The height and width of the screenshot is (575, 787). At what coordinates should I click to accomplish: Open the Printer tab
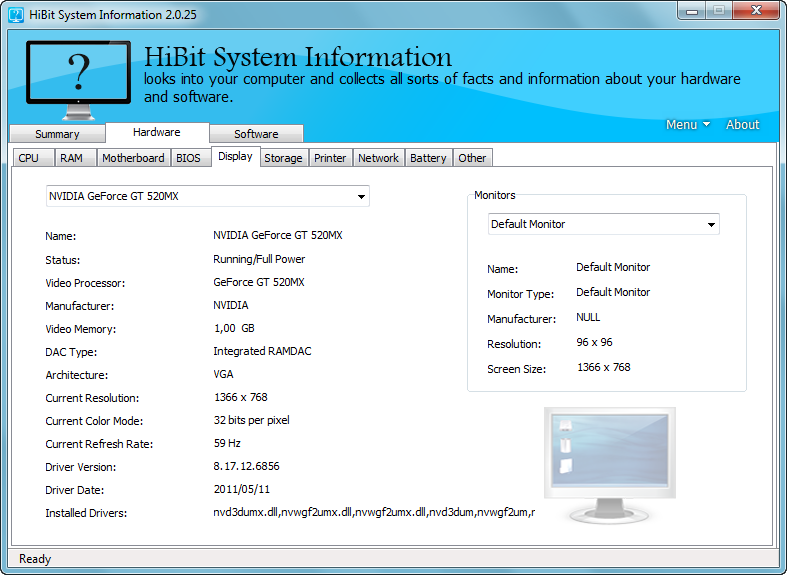[x=330, y=158]
